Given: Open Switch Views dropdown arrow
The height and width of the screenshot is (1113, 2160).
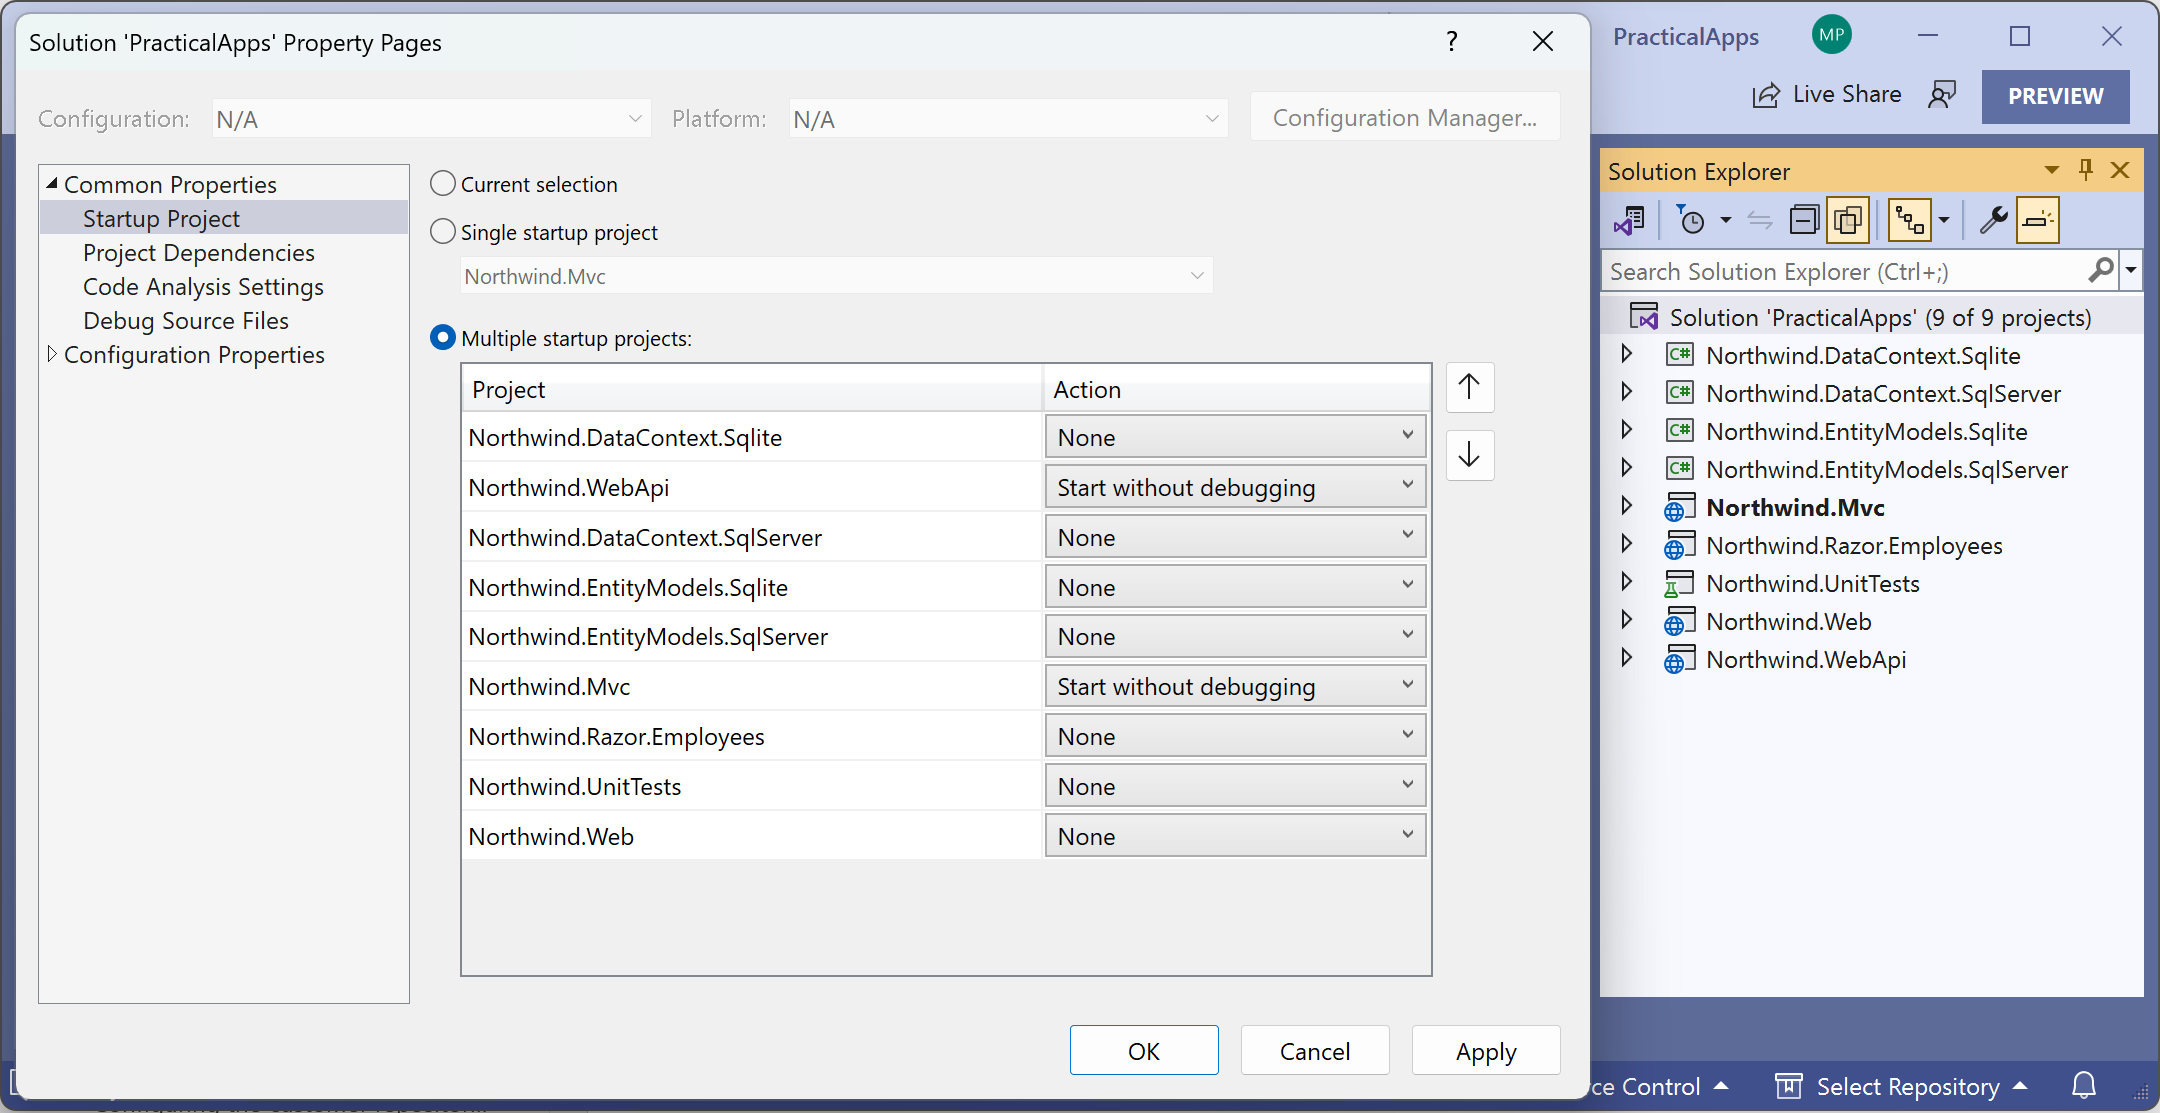Looking at the screenshot, I should point(1726,220).
